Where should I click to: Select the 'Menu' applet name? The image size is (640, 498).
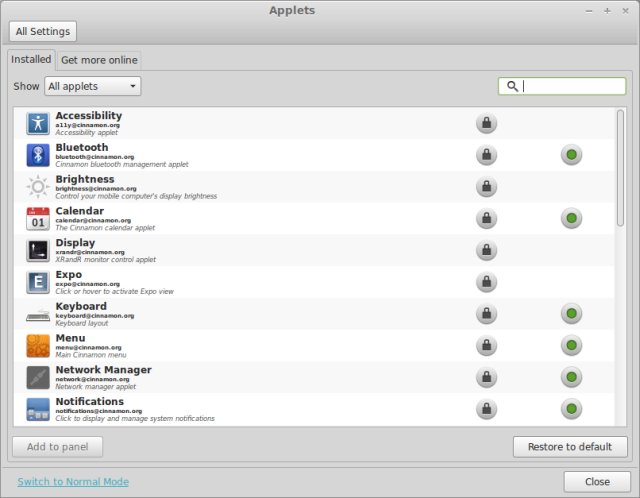[x=70, y=338]
